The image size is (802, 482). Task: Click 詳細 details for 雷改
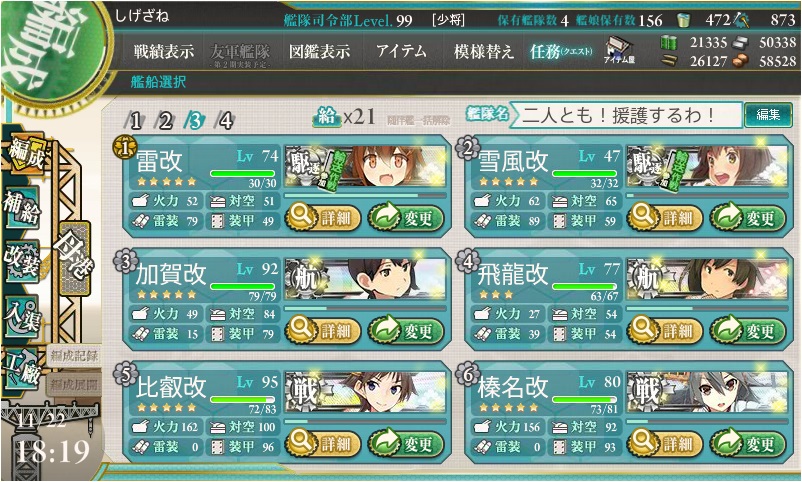pyautogui.click(x=323, y=218)
